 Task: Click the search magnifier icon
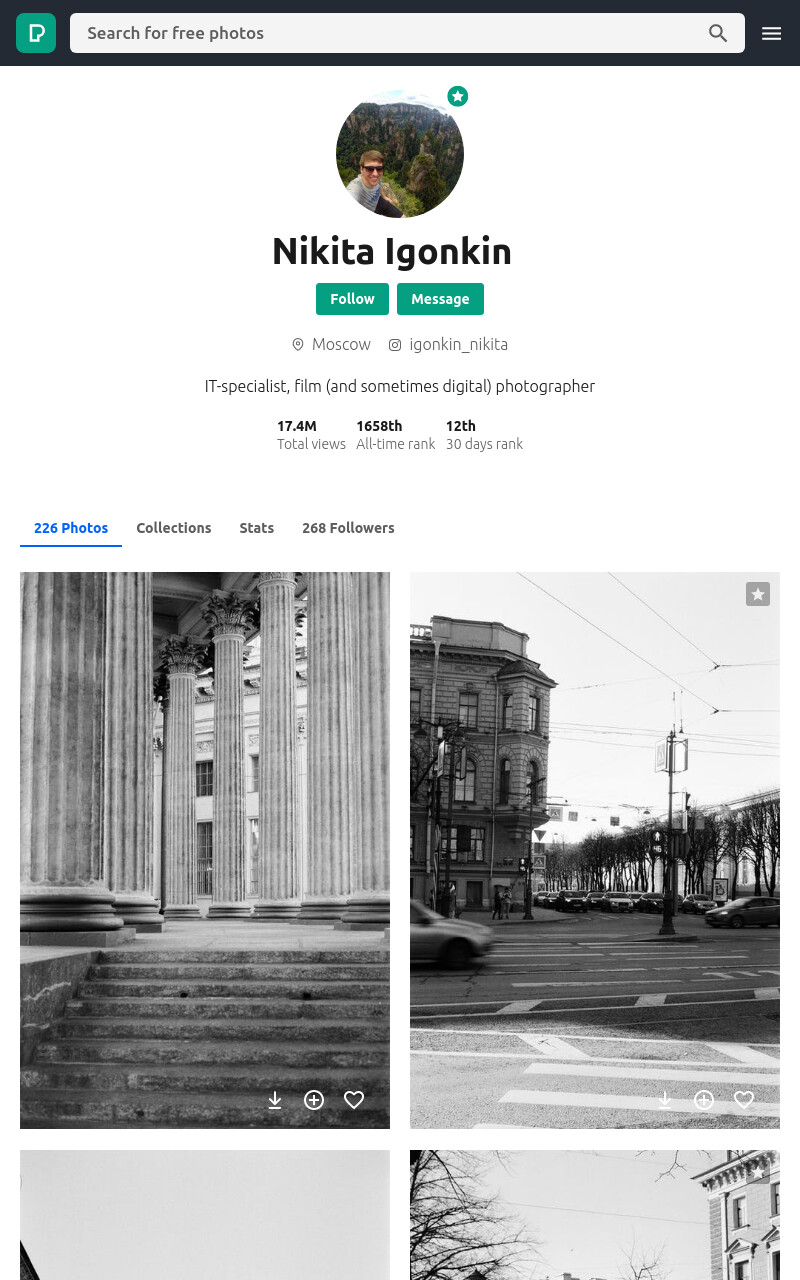point(718,33)
